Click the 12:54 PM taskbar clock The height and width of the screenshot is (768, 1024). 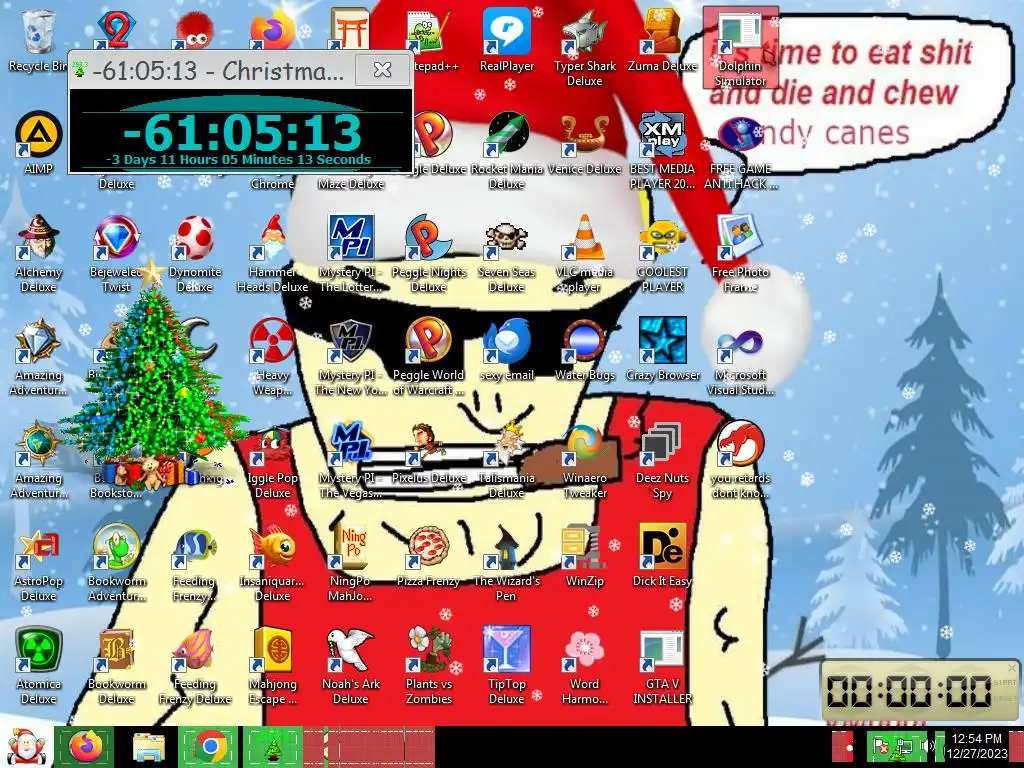point(976,746)
